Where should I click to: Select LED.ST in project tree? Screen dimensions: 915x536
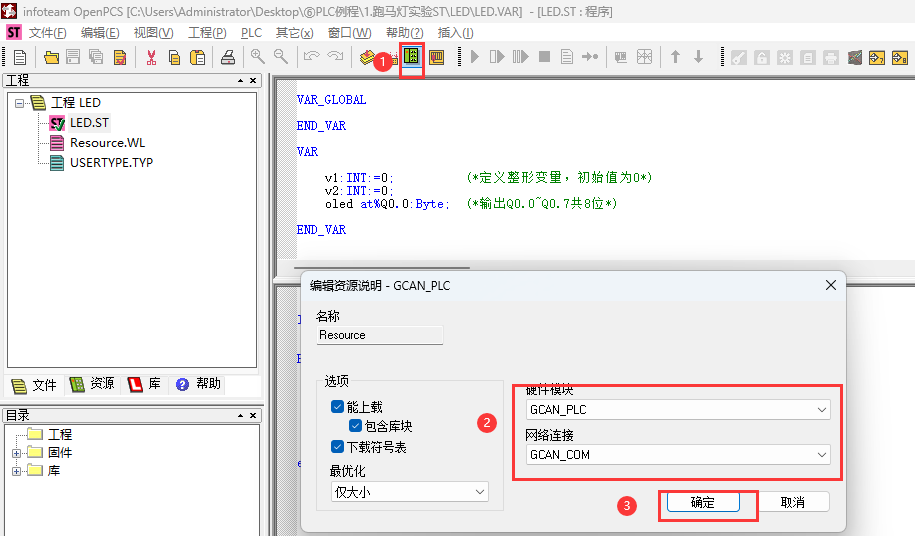coord(89,123)
